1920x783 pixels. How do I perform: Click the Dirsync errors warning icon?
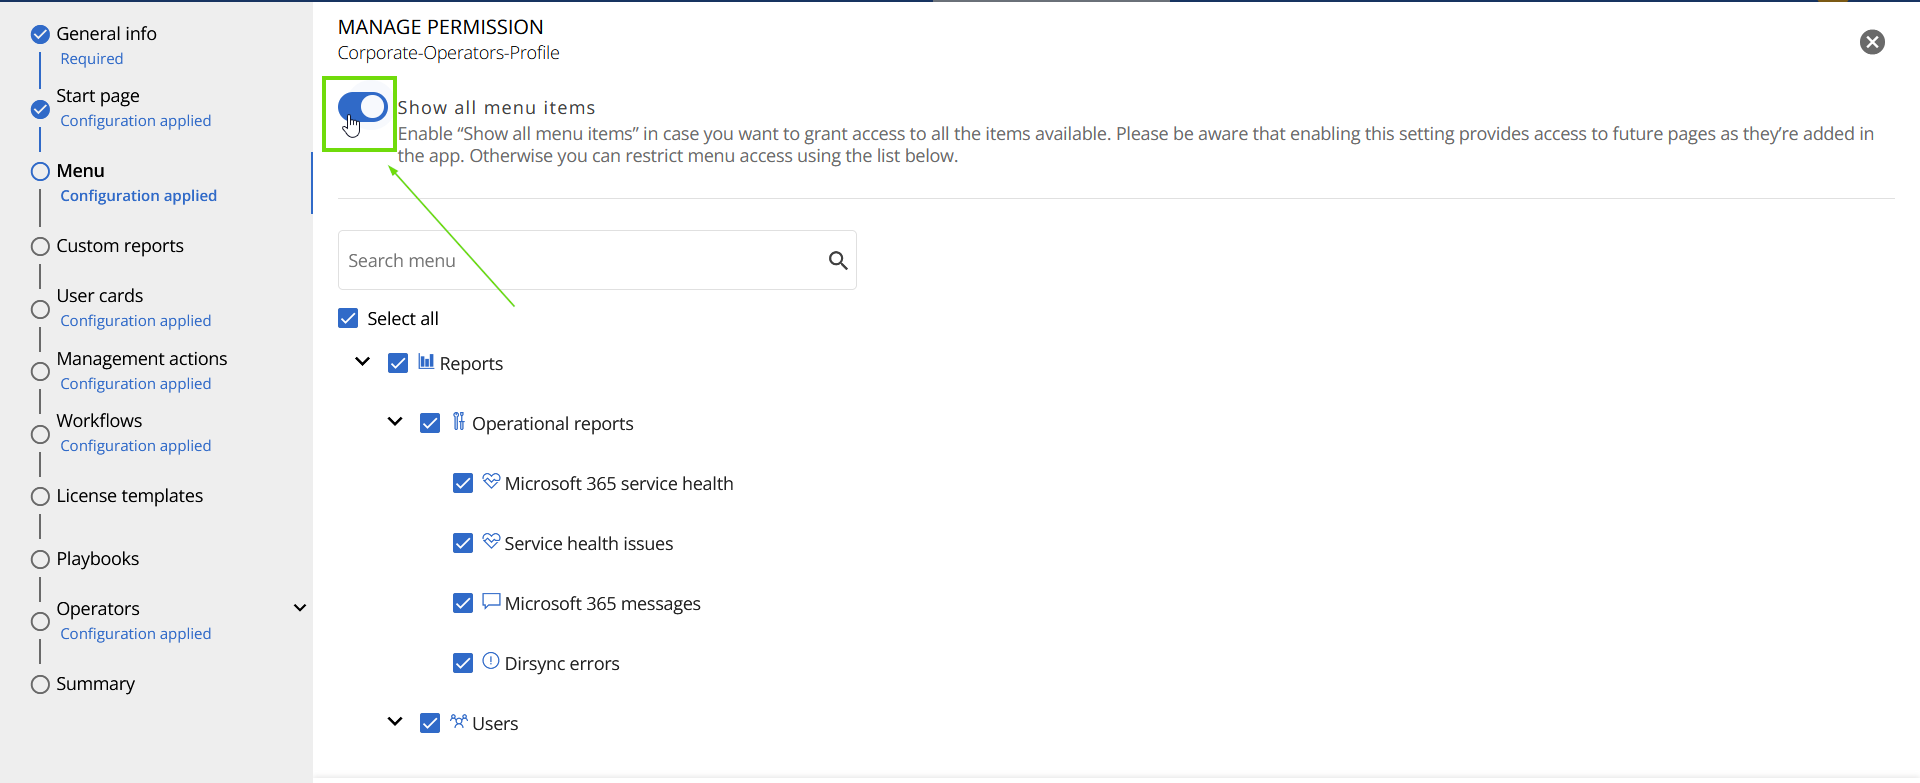coord(491,661)
